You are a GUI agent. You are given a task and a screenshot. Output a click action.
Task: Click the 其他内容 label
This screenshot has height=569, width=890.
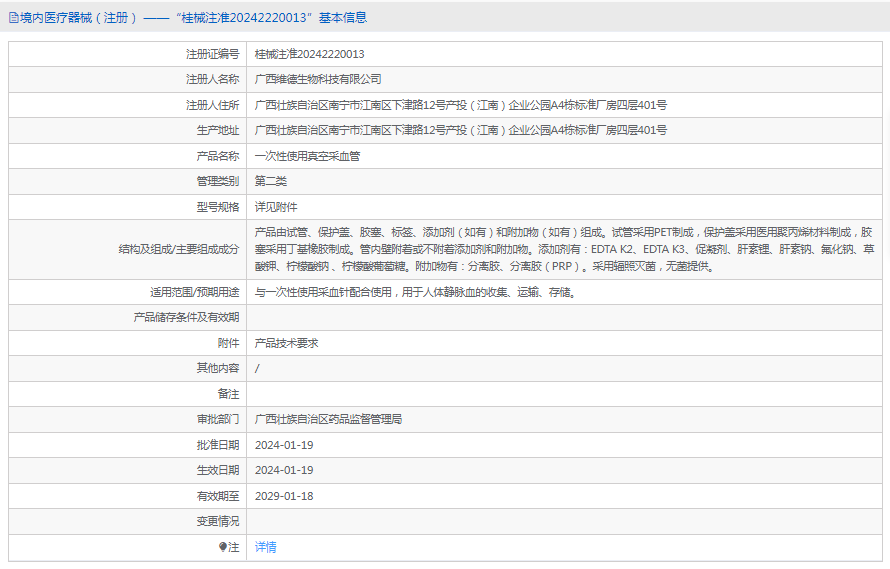[x=218, y=368]
